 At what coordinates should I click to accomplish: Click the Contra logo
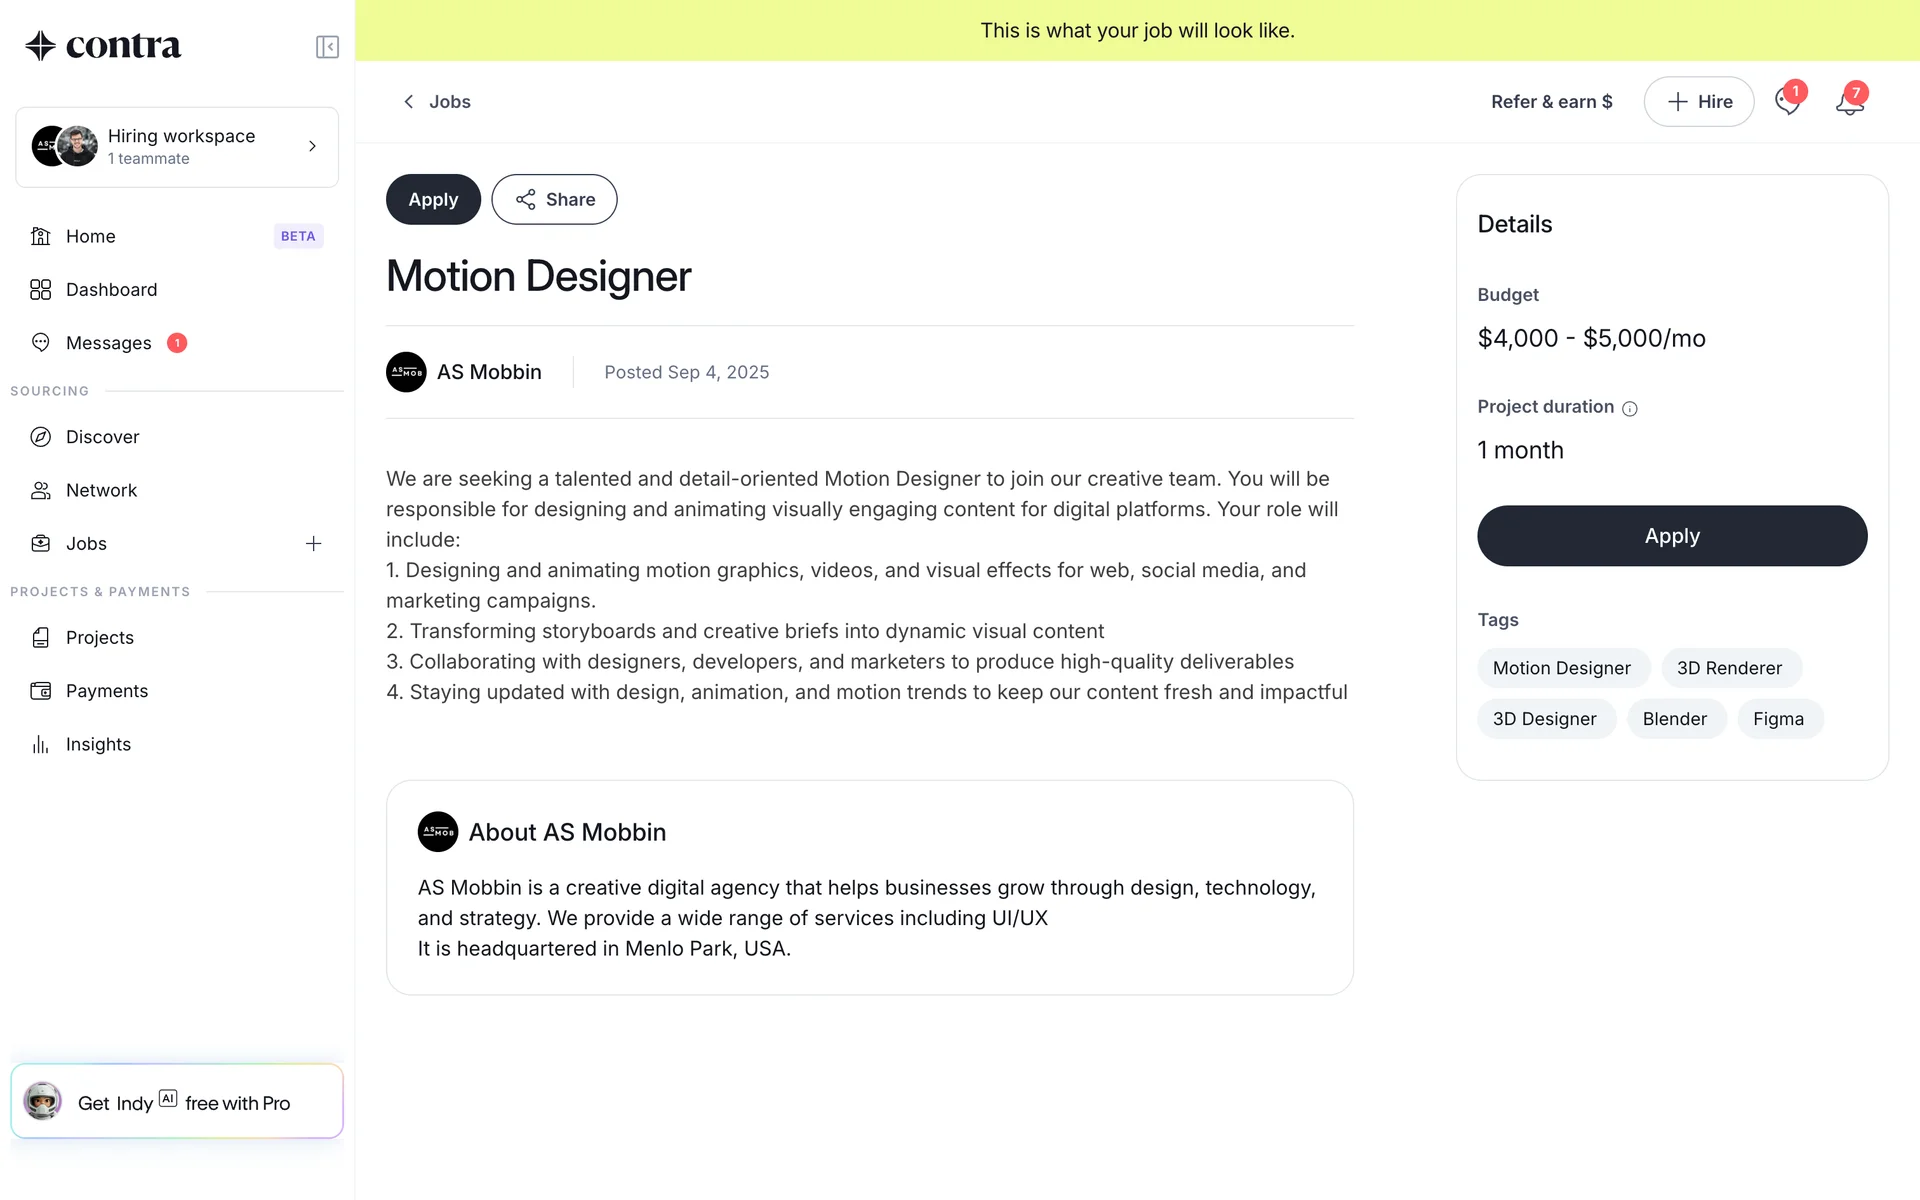(103, 46)
